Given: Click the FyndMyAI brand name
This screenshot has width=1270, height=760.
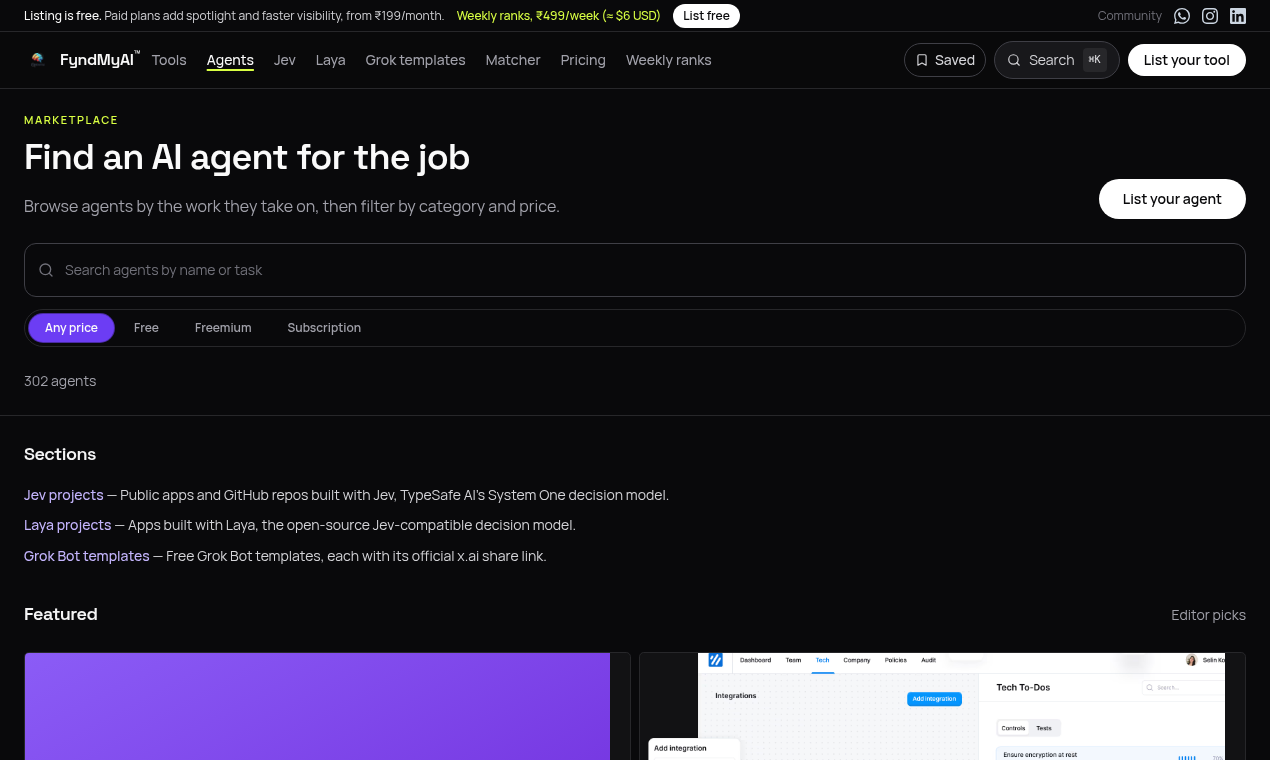Looking at the screenshot, I should 97,60.
